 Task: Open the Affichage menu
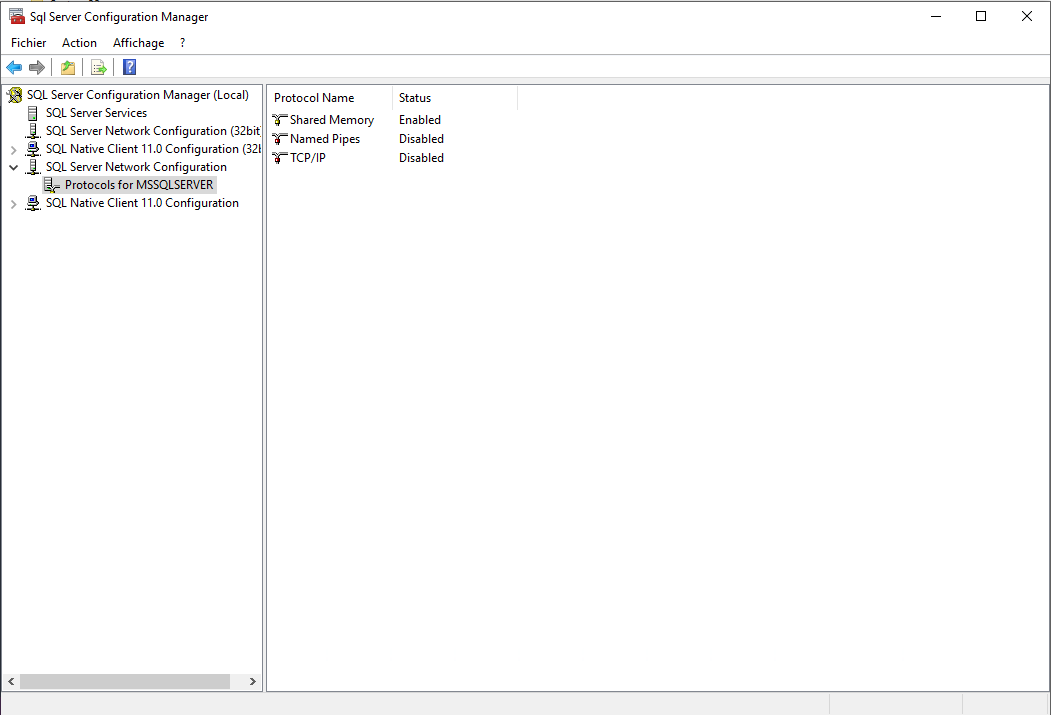139,43
